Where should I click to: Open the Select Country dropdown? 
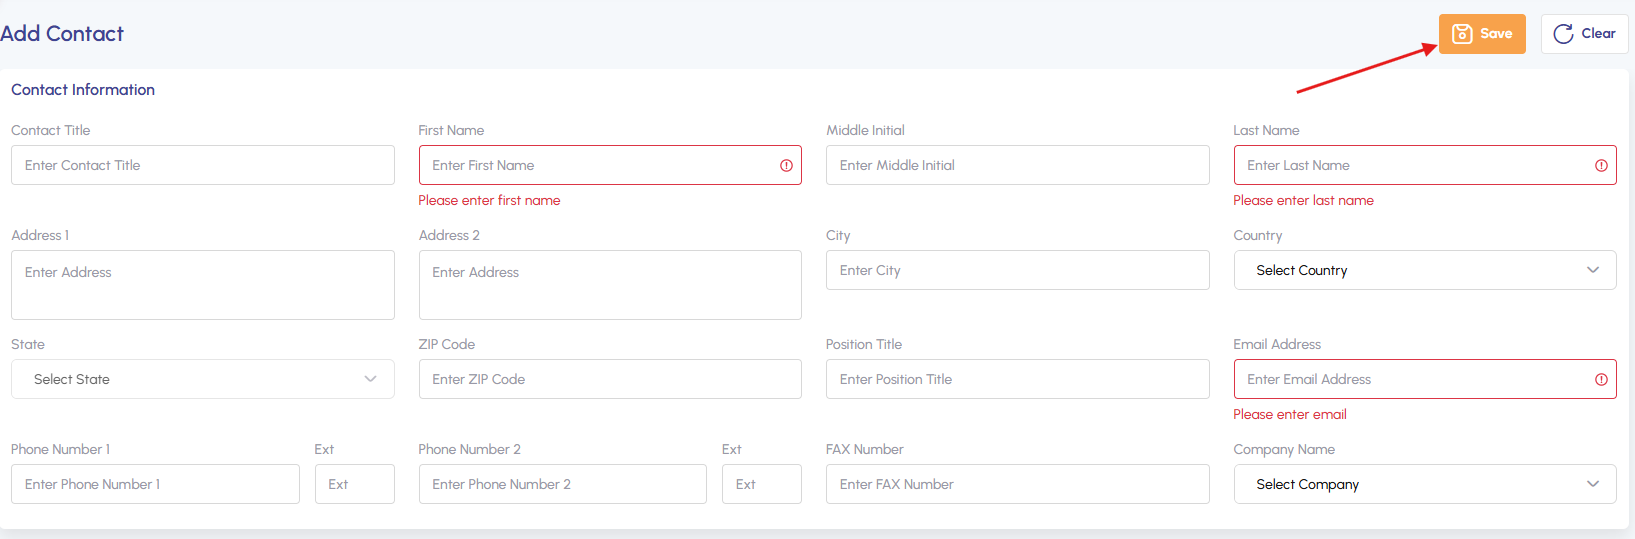[1424, 271]
